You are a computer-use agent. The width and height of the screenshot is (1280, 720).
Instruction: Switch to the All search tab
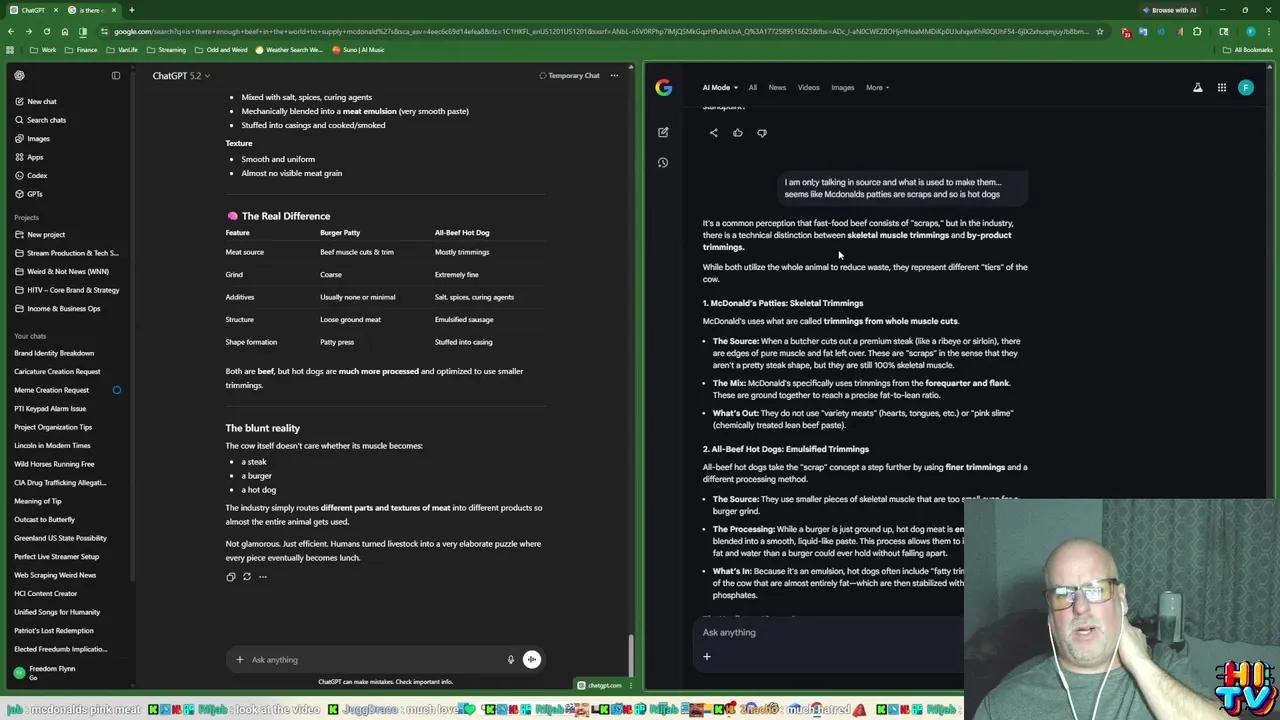pyautogui.click(x=753, y=87)
